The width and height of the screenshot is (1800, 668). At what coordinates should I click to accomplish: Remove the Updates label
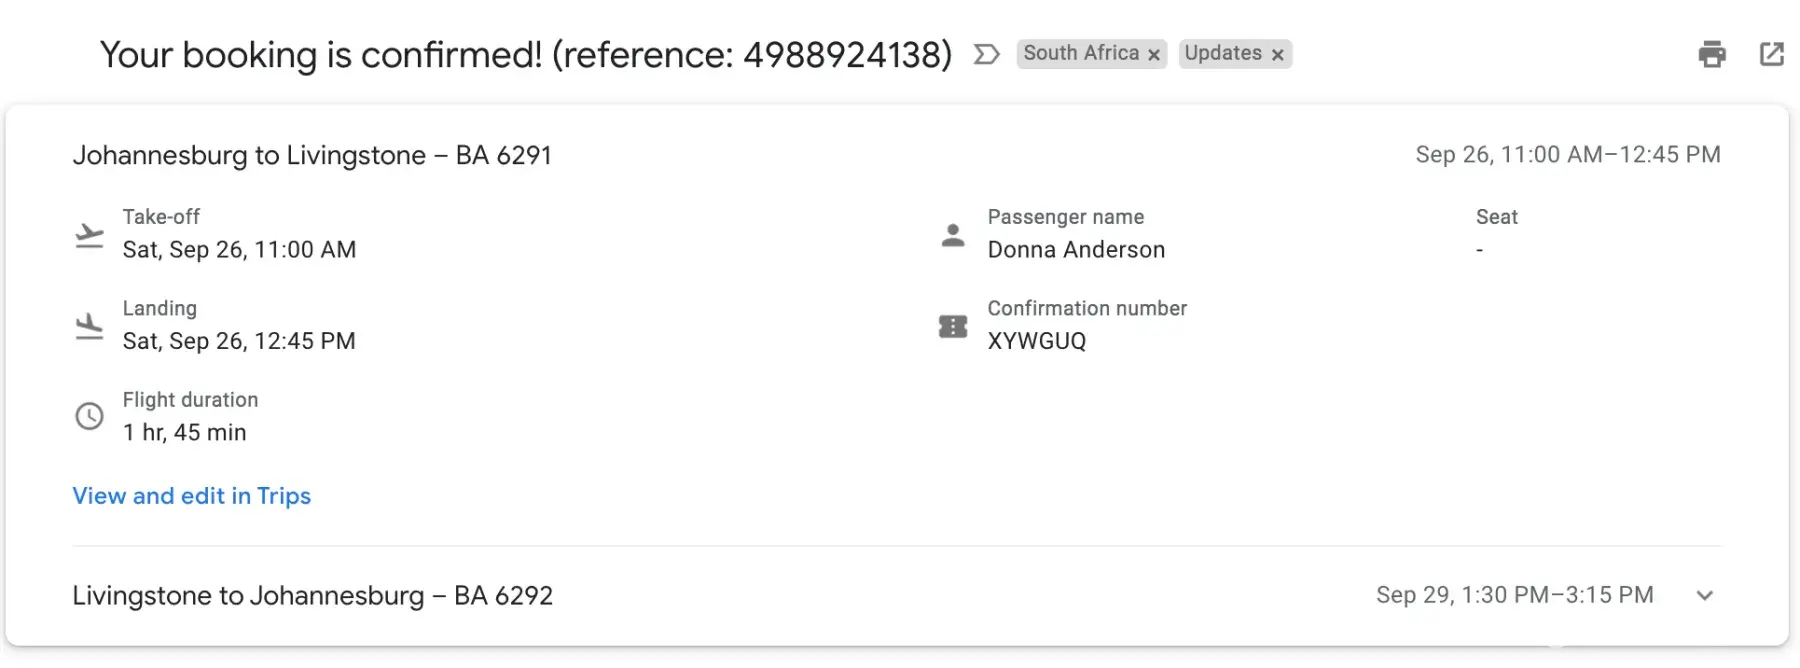(1277, 55)
